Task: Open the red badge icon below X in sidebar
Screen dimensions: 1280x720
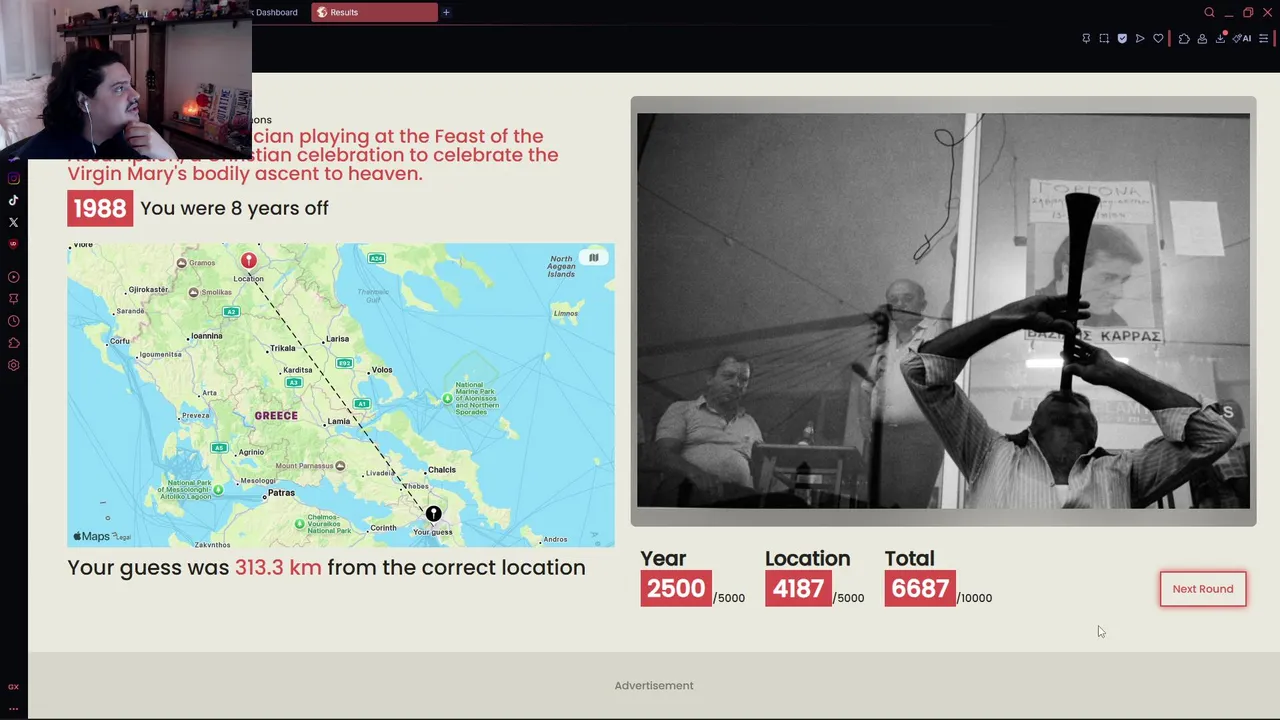Action: pos(13,244)
